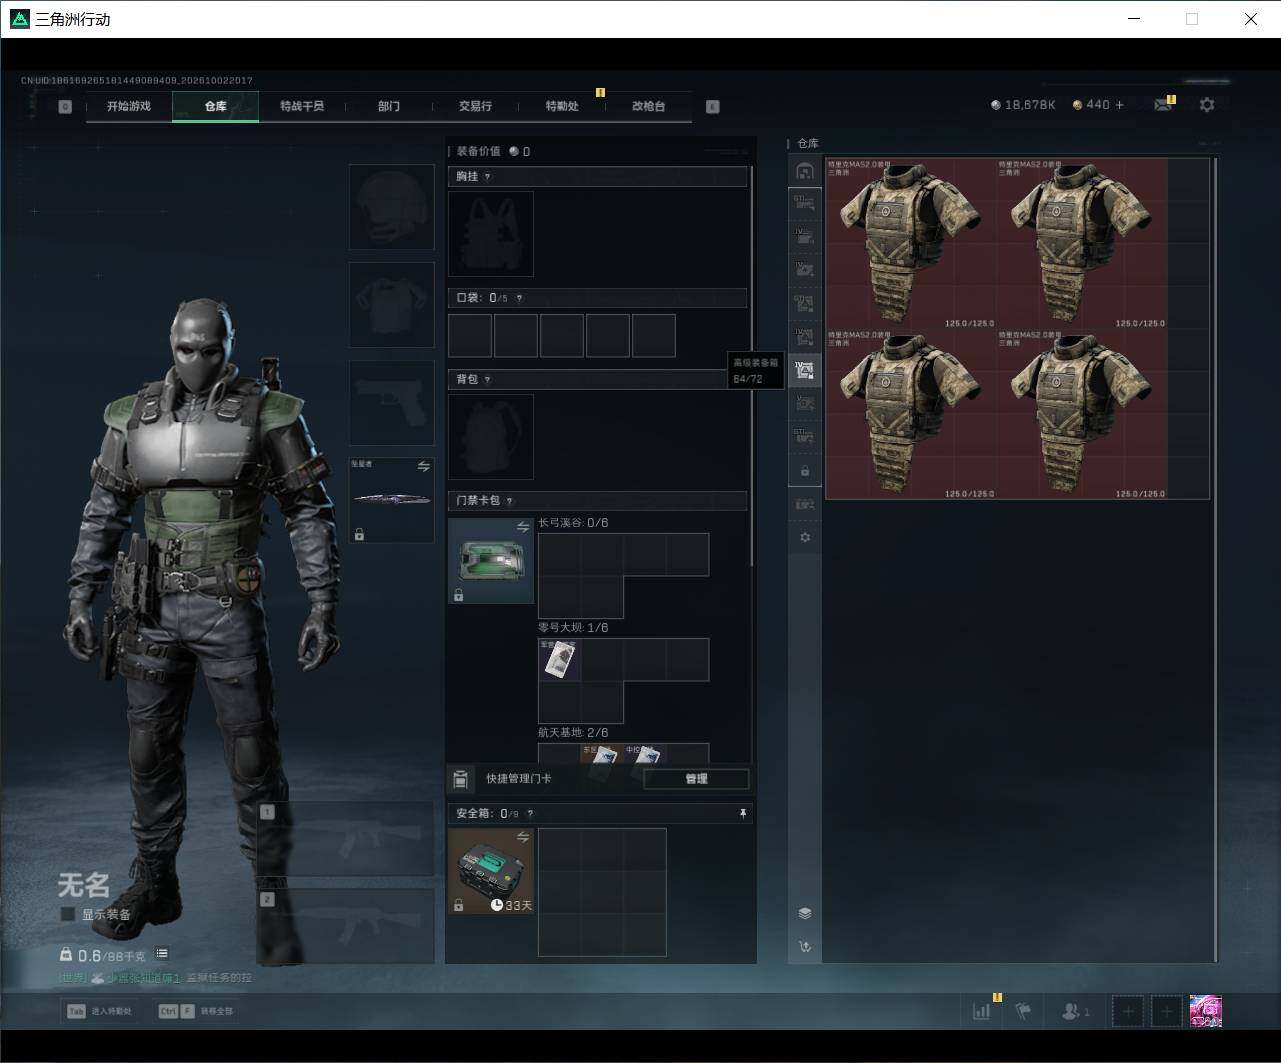The height and width of the screenshot is (1063, 1281).
Task: Open stash settings gear icon
Action: (804, 537)
